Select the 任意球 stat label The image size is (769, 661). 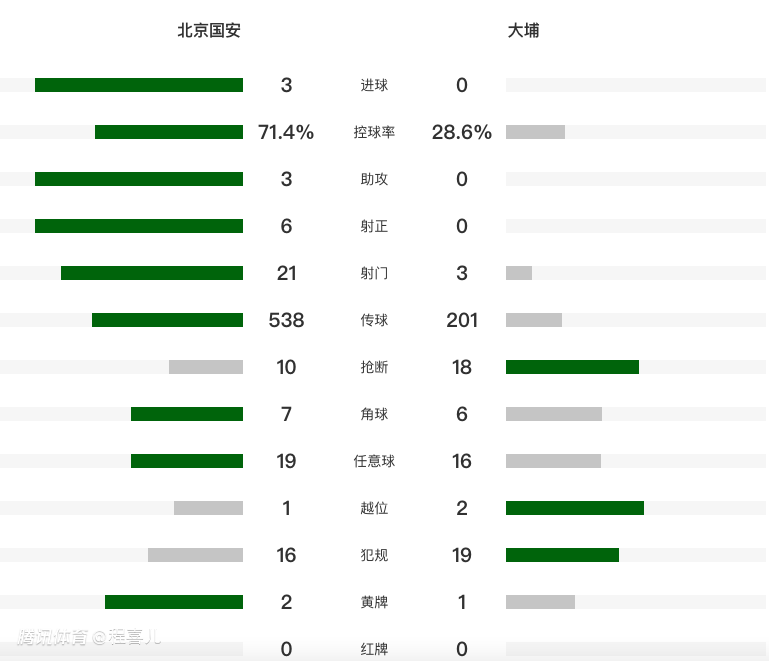374,462
